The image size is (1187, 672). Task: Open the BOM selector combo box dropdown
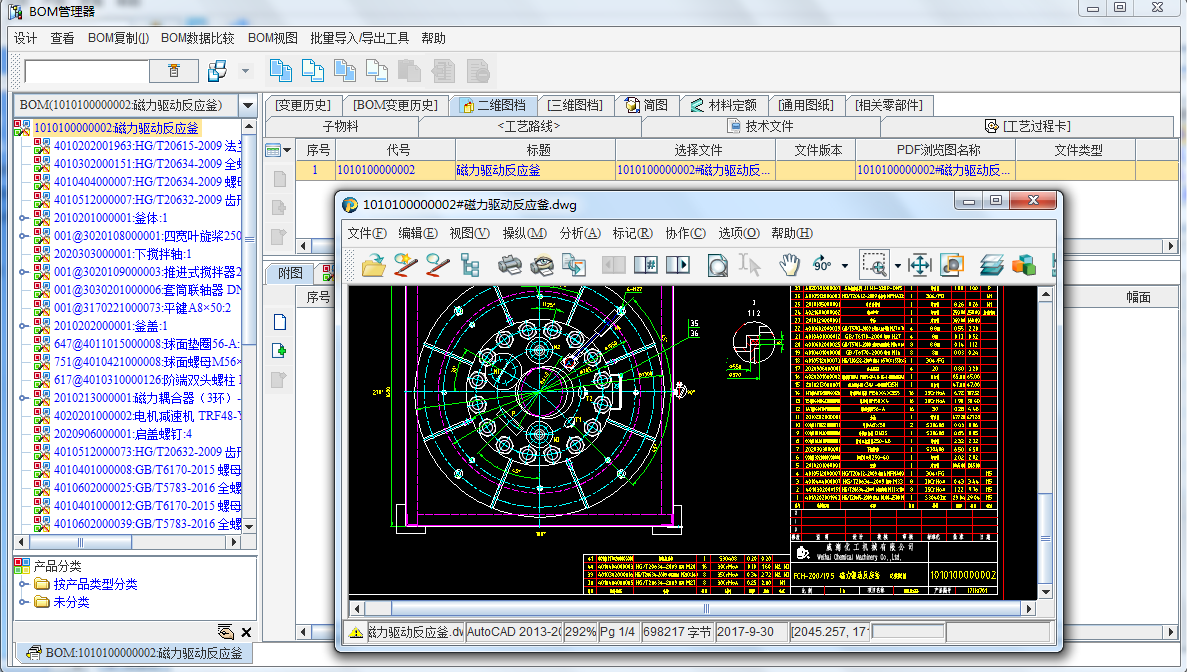click(x=248, y=105)
